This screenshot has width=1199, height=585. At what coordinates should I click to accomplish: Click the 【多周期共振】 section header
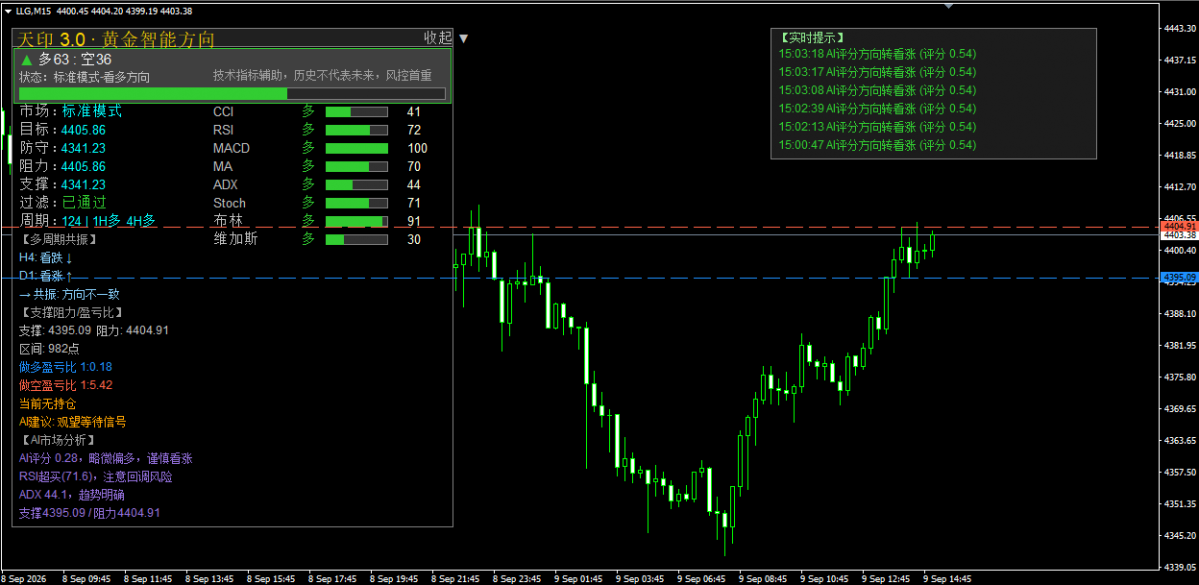tap(58, 240)
